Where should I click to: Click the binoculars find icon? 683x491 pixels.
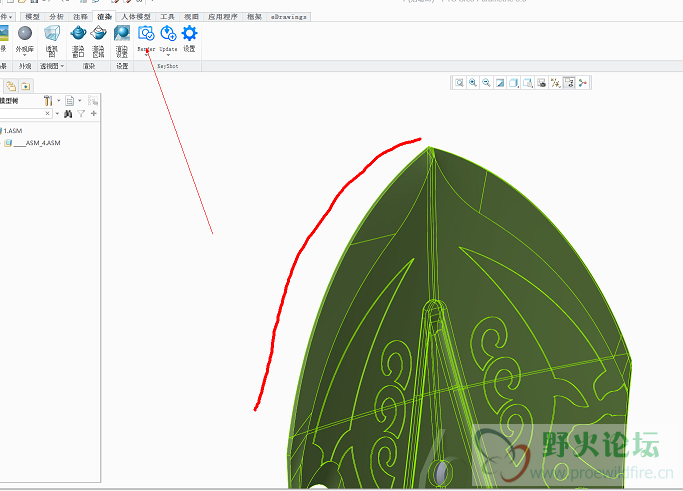click(68, 114)
